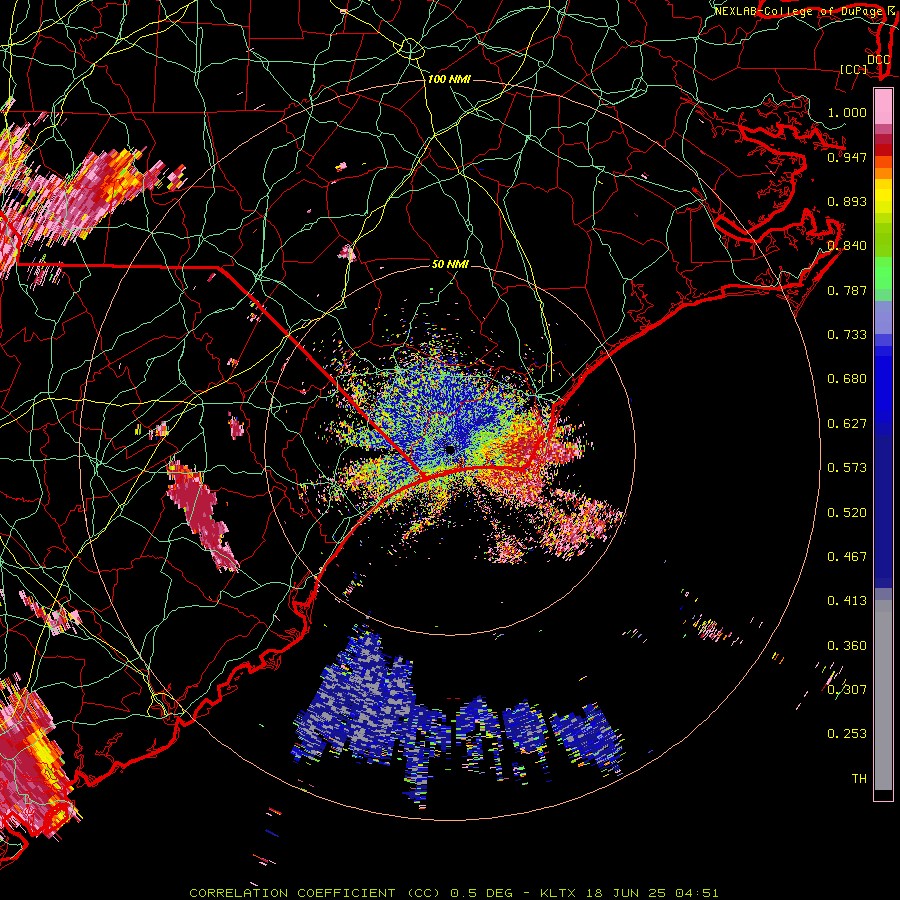The image size is (900, 900).
Task: Pick the light pink color bar segment
Action: tap(883, 107)
